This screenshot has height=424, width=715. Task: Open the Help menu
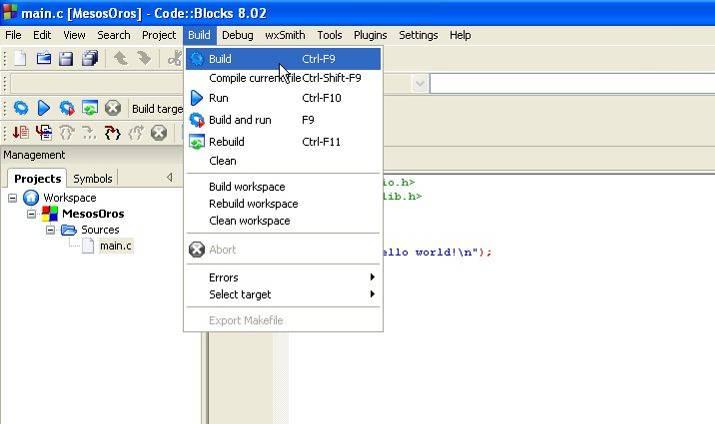[x=460, y=35]
